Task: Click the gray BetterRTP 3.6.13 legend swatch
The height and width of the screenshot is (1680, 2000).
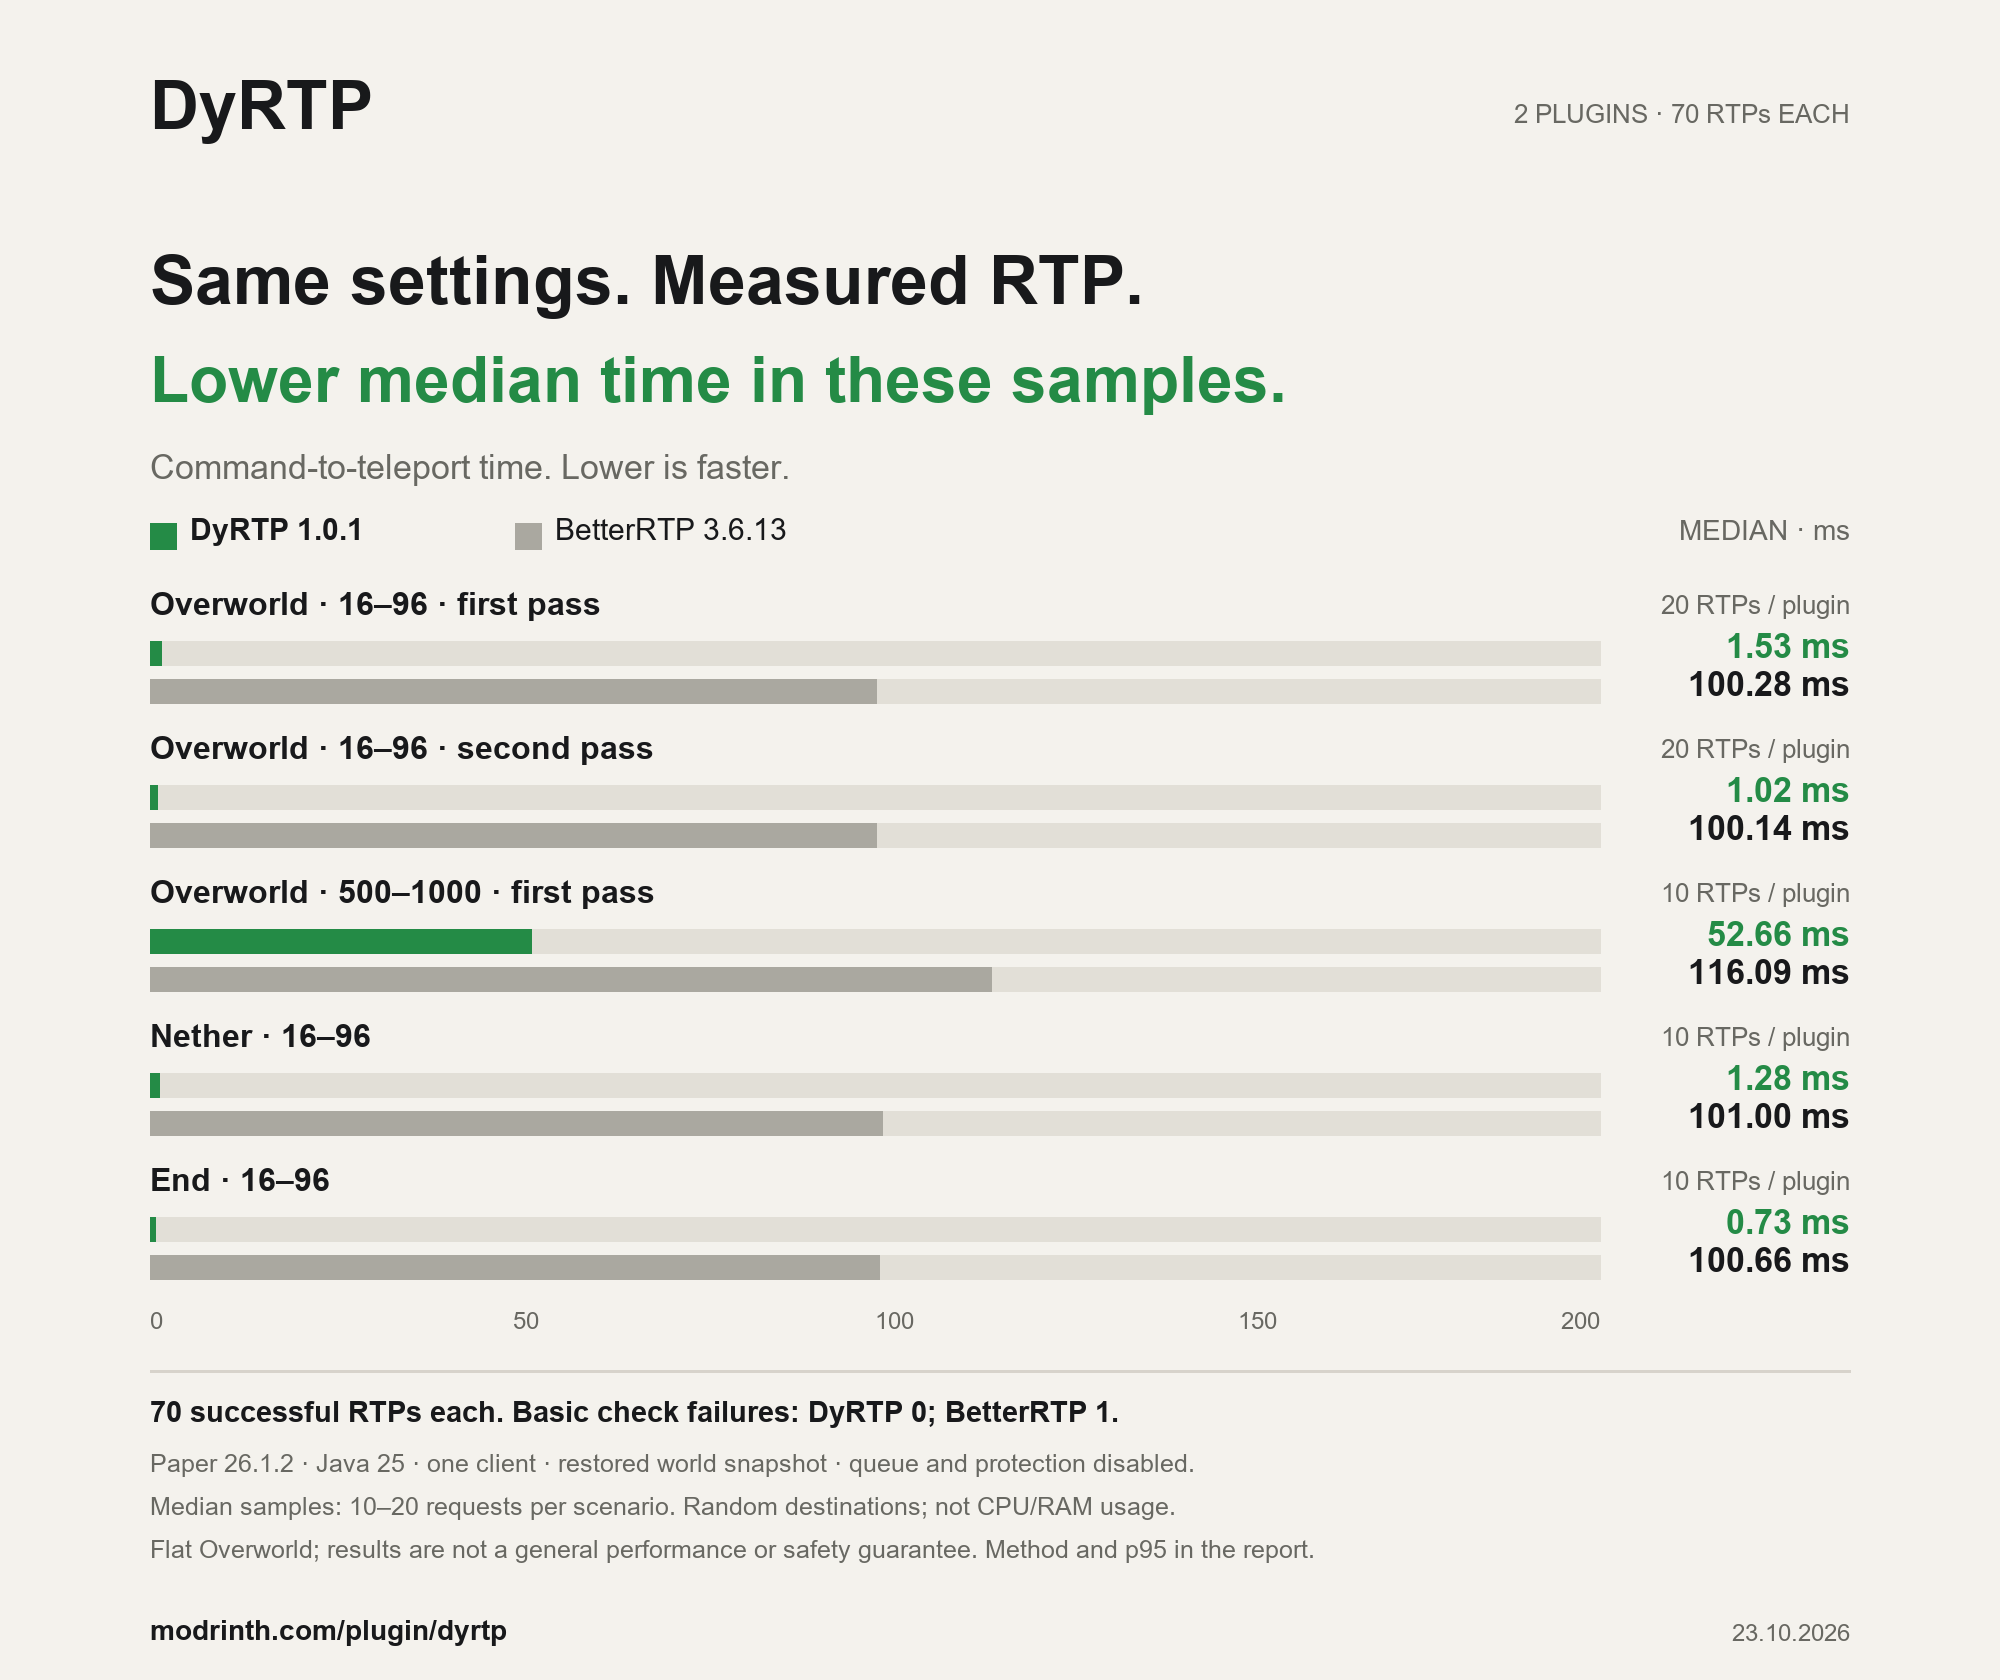Action: pos(528,536)
